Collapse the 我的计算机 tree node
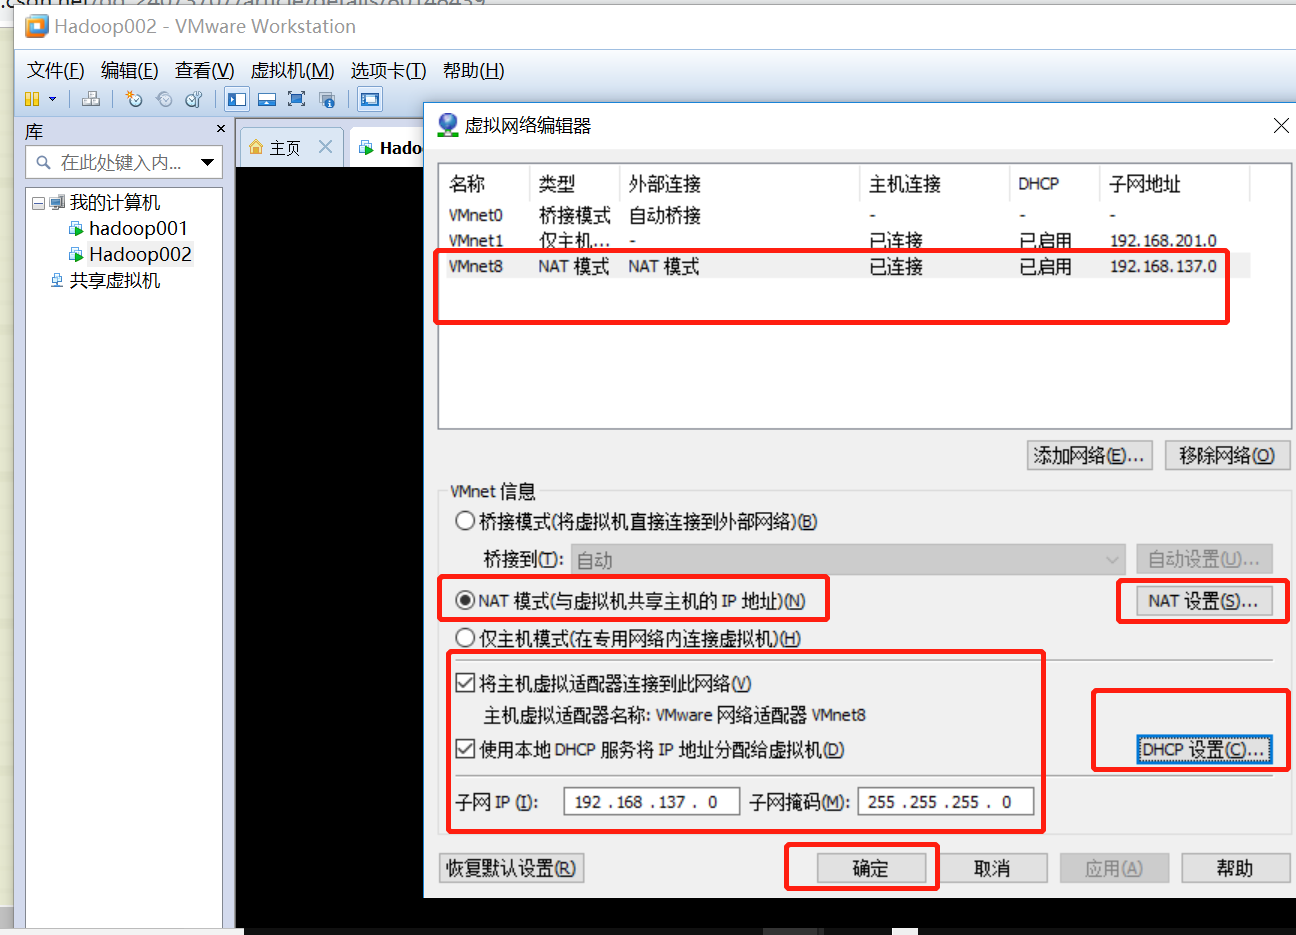The image size is (1296, 935). click(38, 203)
